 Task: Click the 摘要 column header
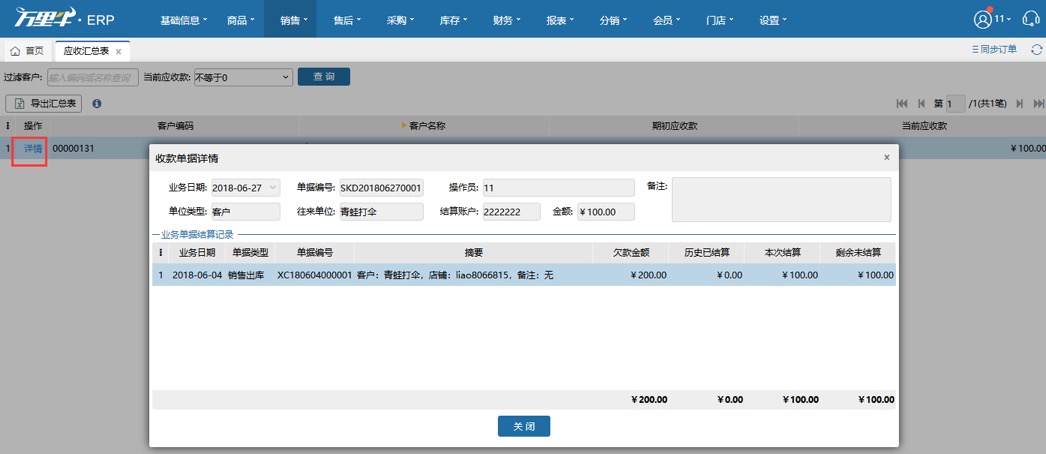474,253
